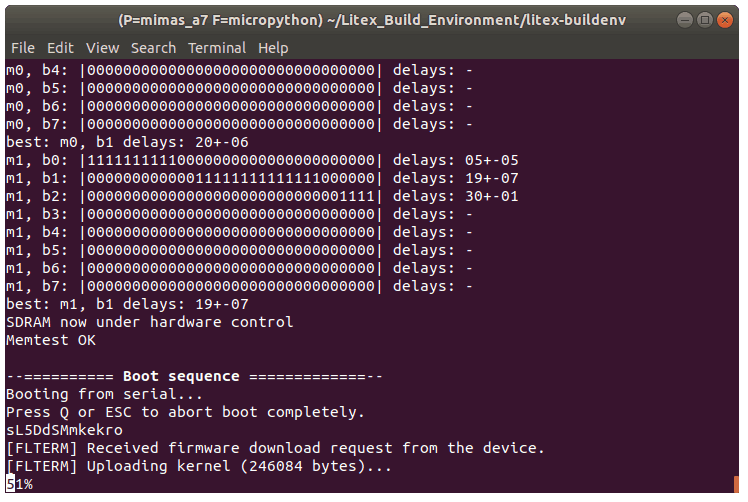Close the terminal window
This screenshot has height=502, width=748.
725,19
